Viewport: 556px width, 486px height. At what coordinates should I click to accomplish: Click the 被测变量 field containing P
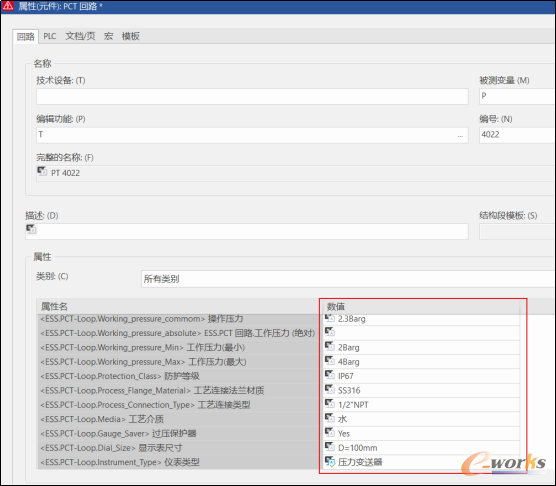tap(517, 96)
